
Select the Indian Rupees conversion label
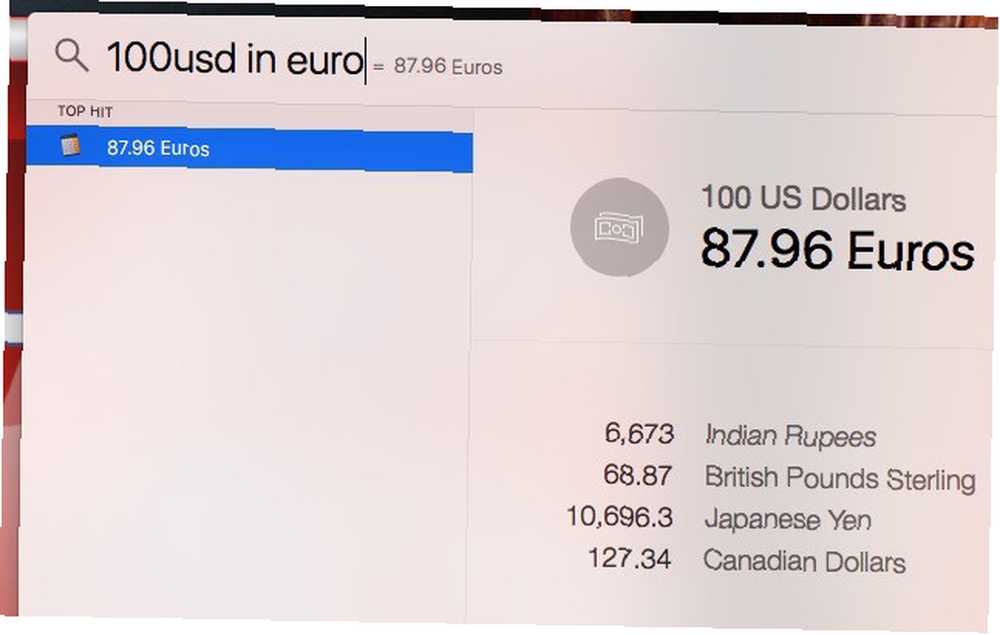tap(790, 436)
